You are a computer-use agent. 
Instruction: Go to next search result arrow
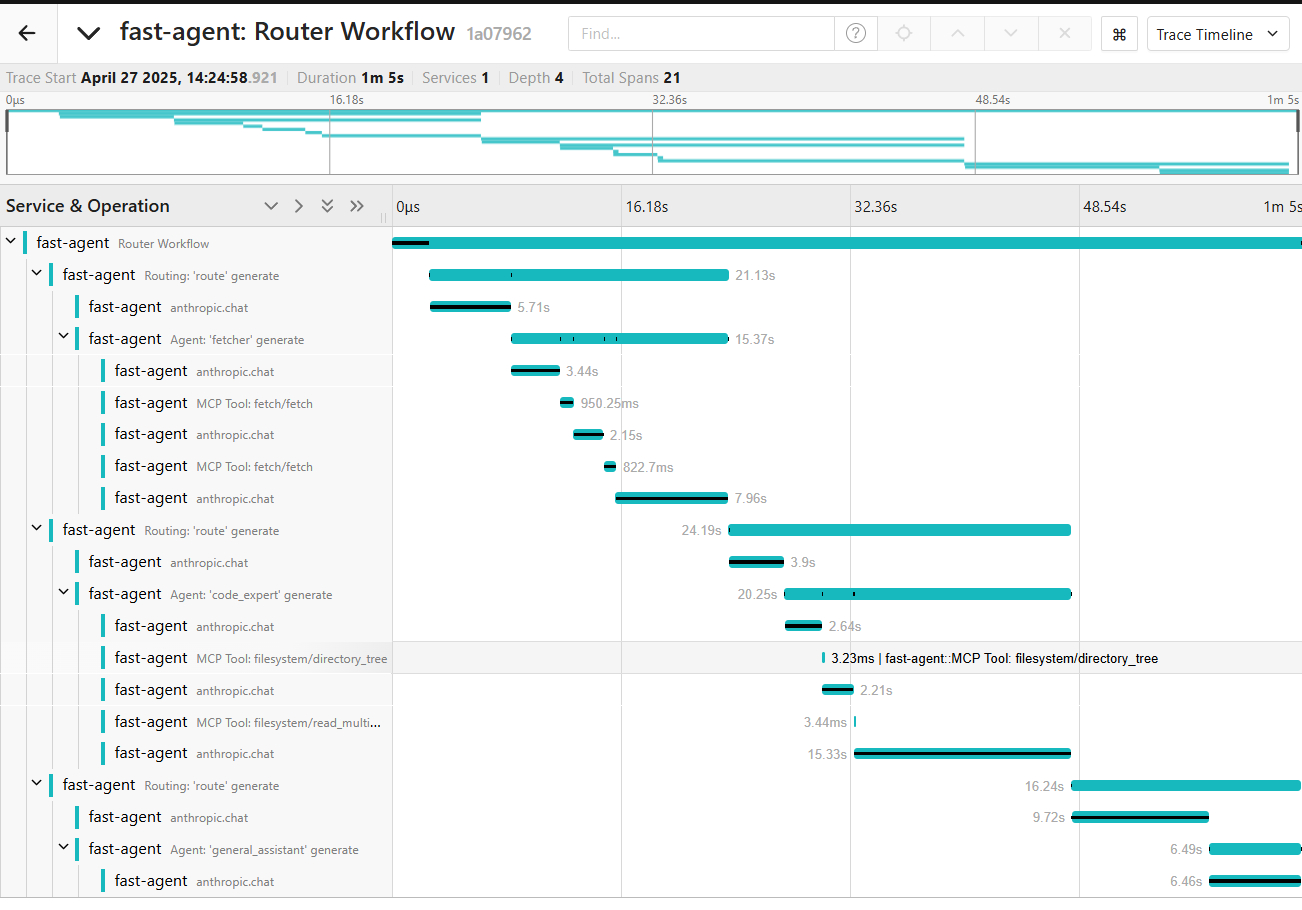click(x=1011, y=34)
